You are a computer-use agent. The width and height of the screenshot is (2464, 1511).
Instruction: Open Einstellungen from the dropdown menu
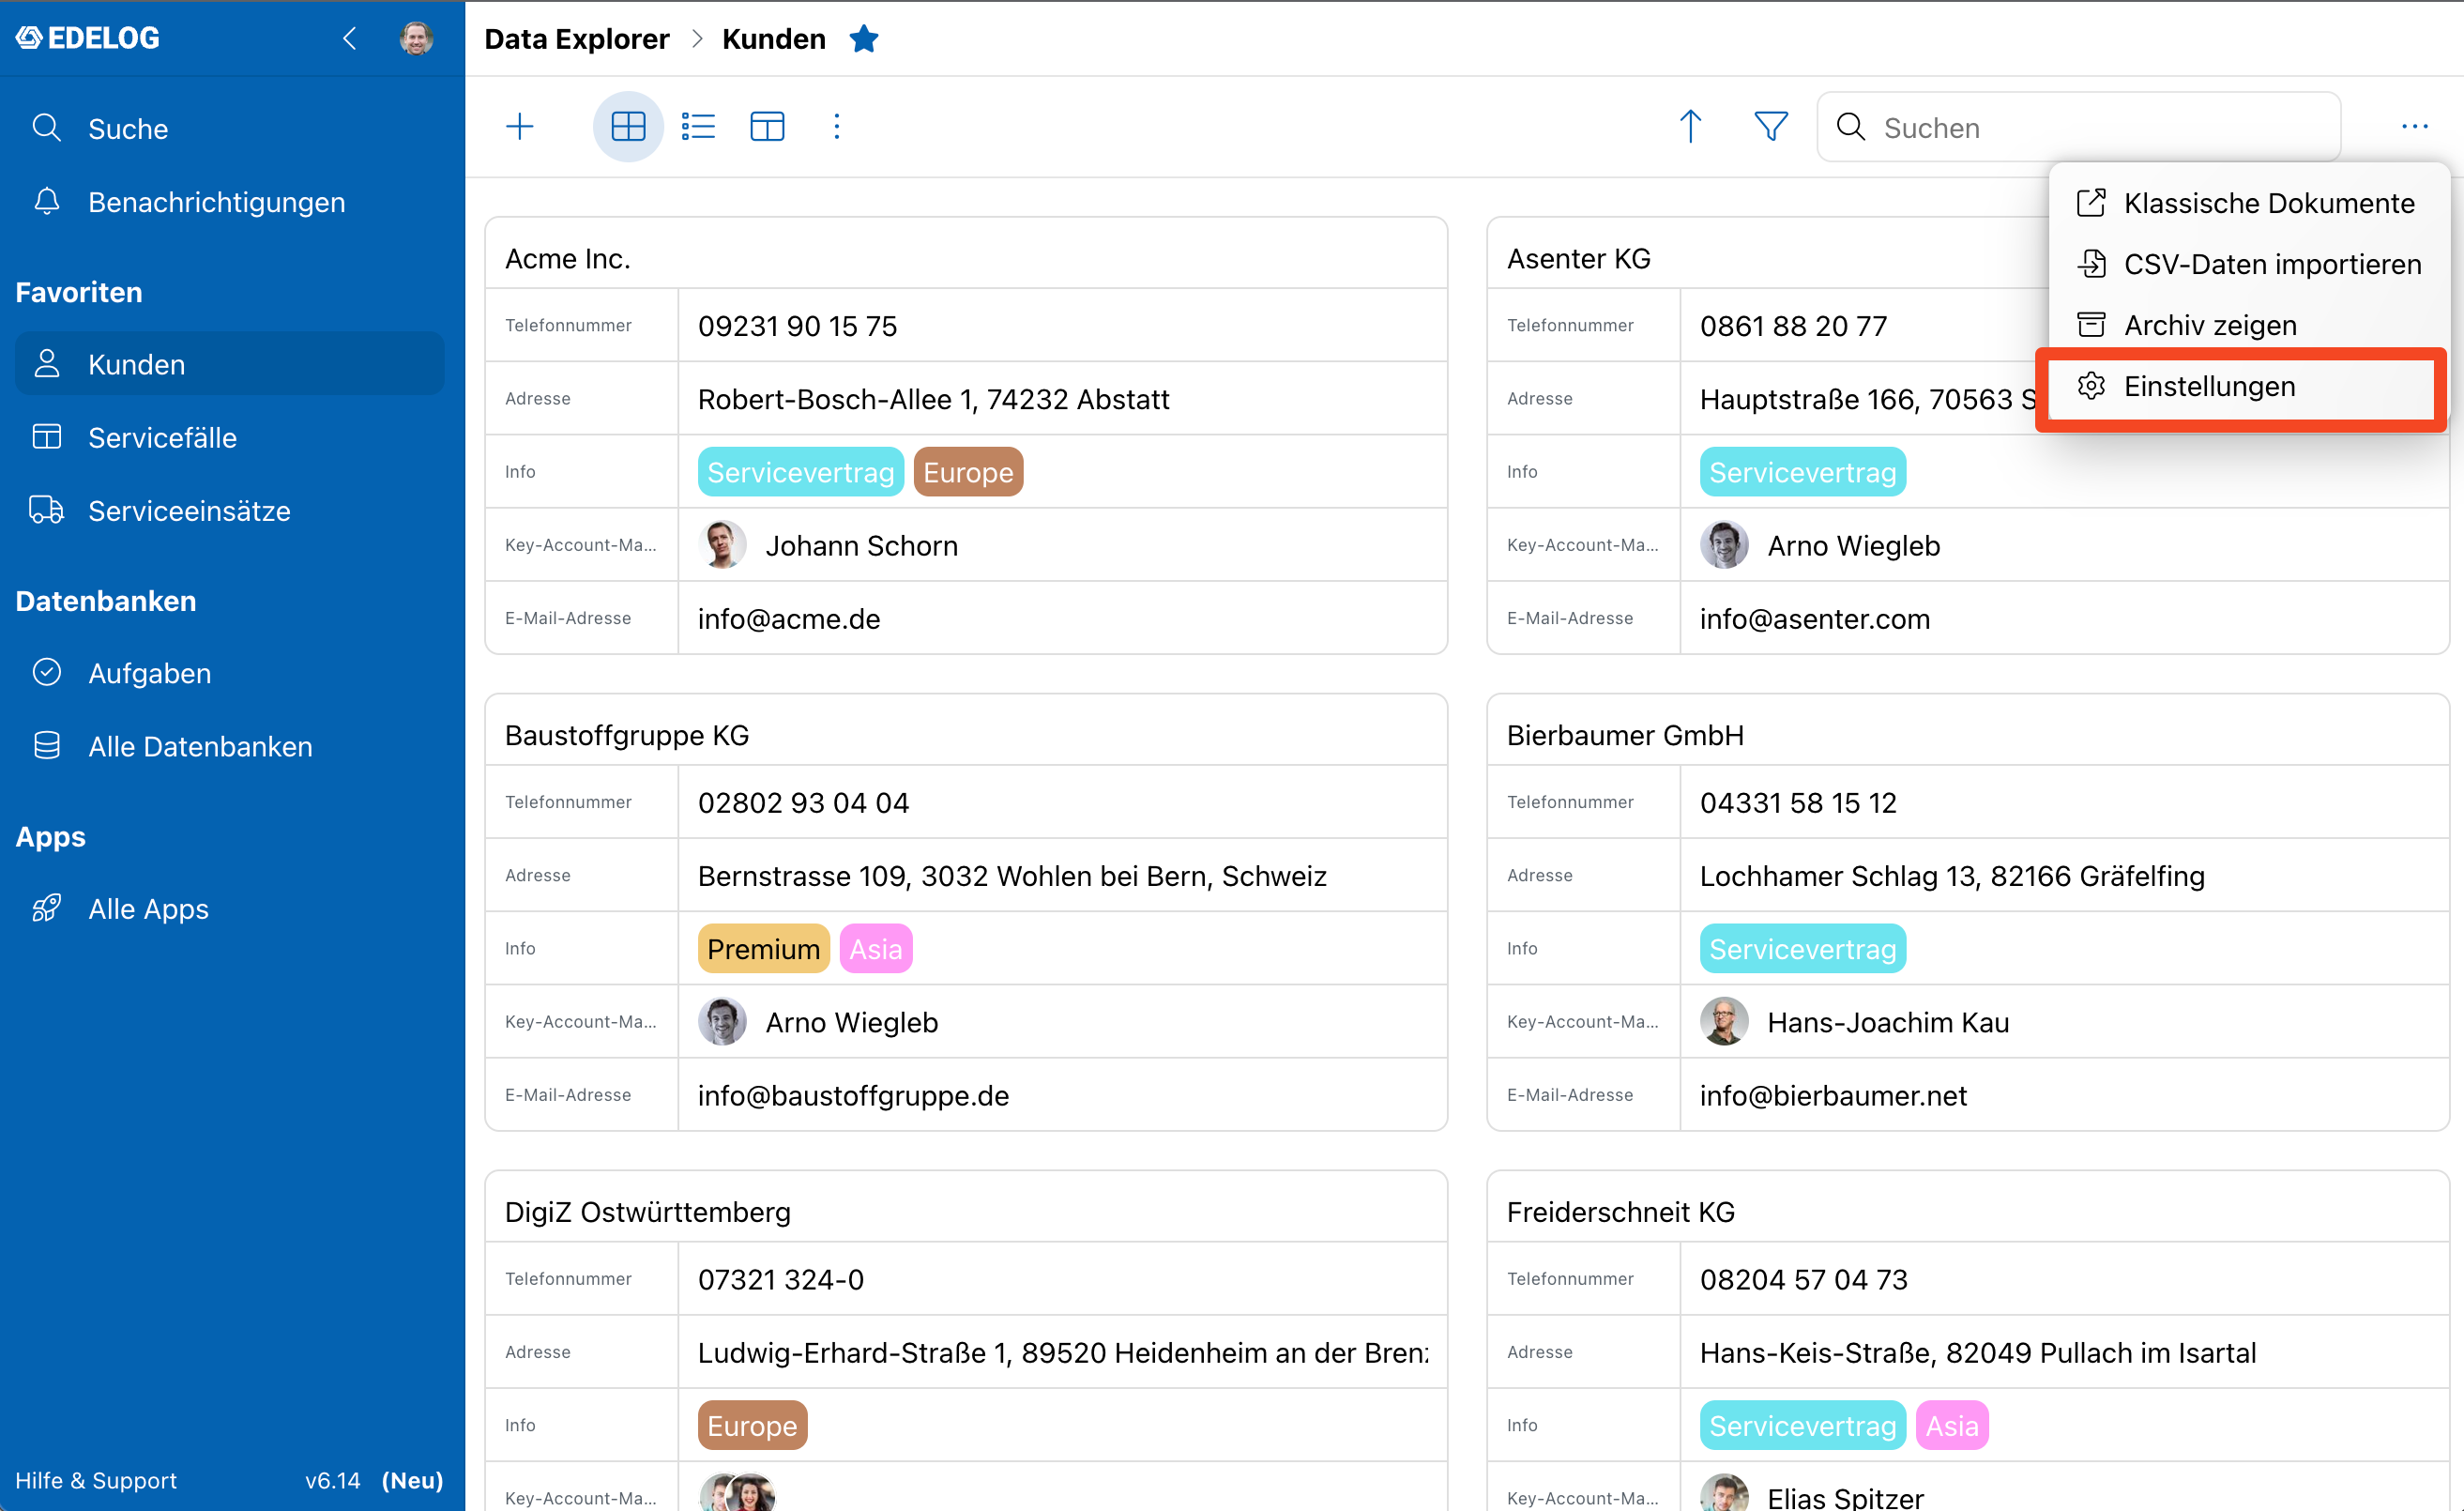click(x=2242, y=386)
